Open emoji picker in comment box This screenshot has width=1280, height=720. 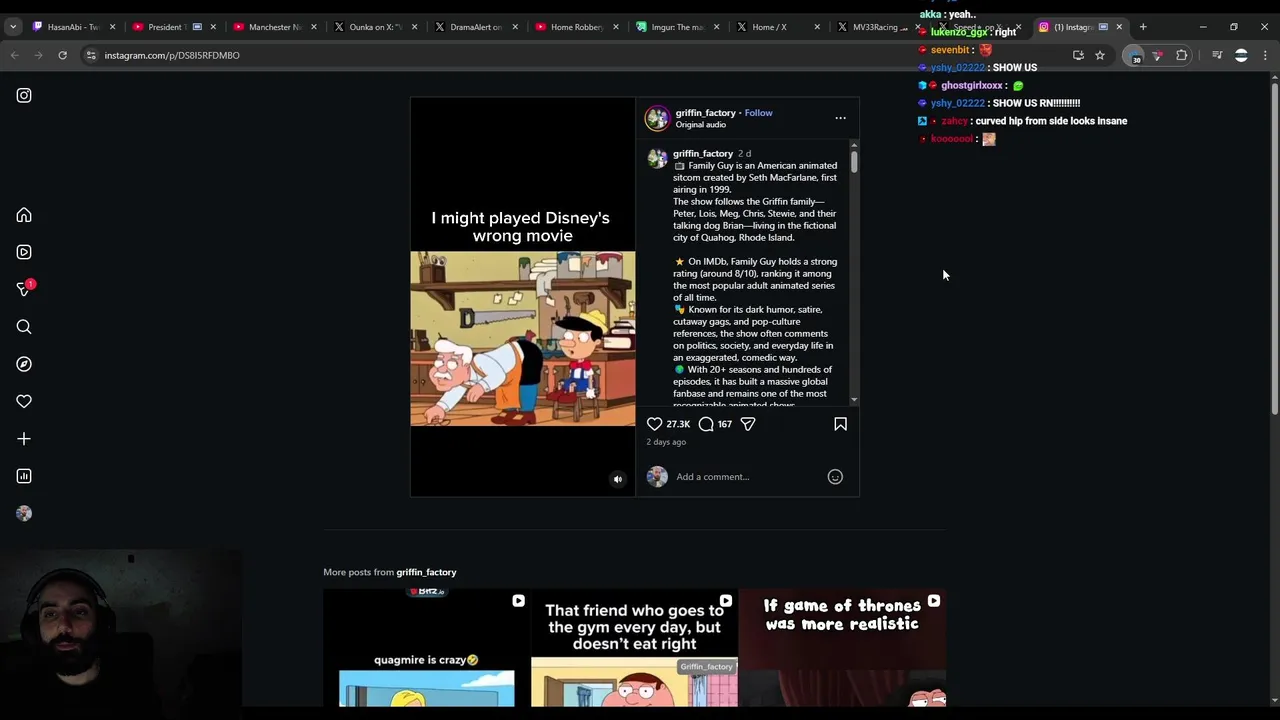835,477
